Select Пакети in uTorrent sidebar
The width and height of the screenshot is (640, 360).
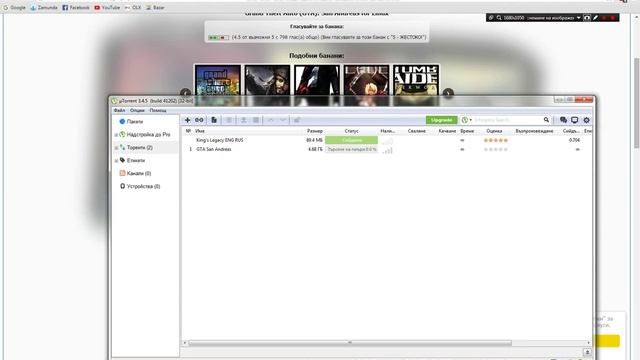135,122
